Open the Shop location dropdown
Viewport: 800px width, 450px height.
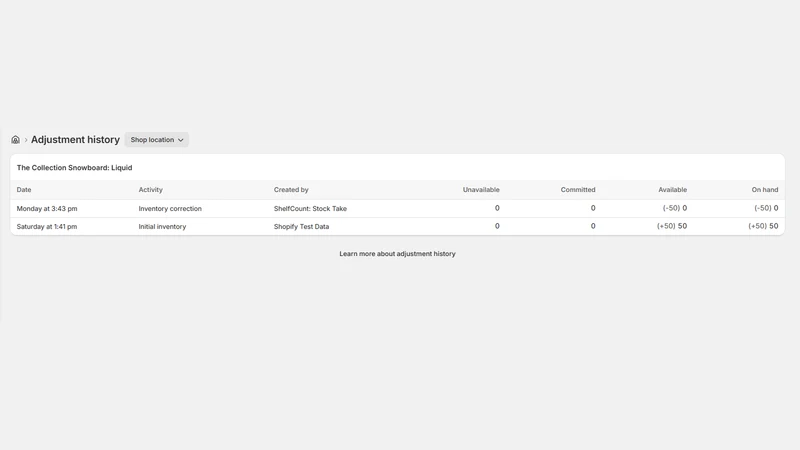(157, 139)
